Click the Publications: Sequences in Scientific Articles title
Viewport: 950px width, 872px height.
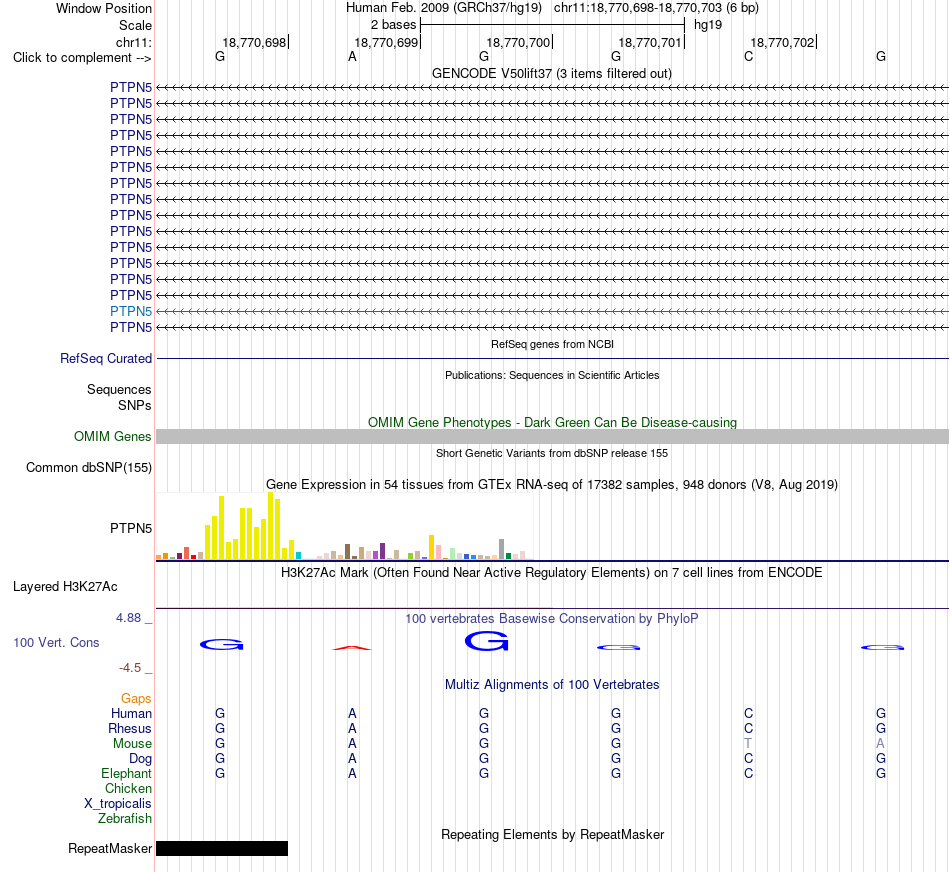click(552, 375)
